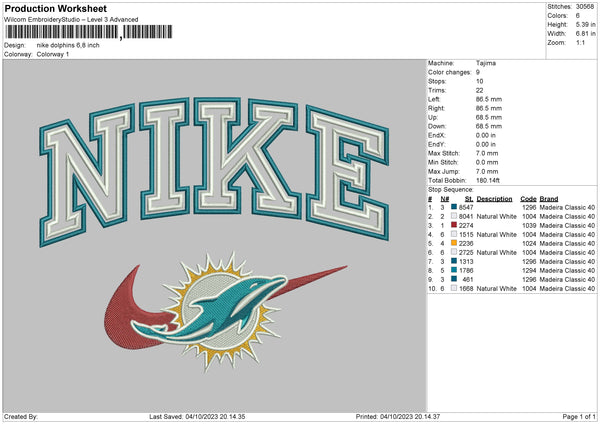Click the 'Colors:' label in the summary

pyautogui.click(x=557, y=16)
